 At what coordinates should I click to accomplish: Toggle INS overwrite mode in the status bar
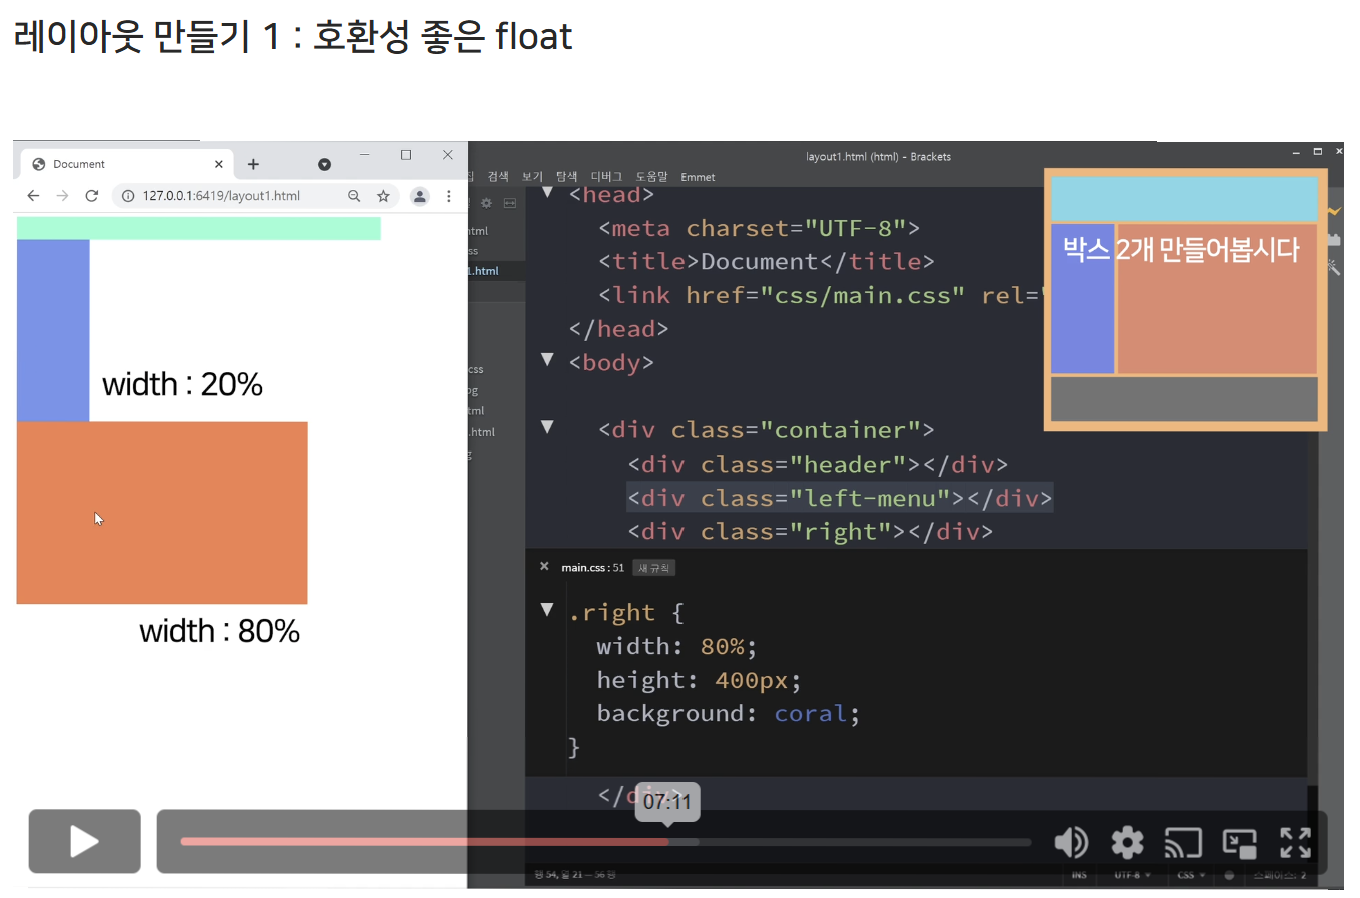pos(1079,875)
